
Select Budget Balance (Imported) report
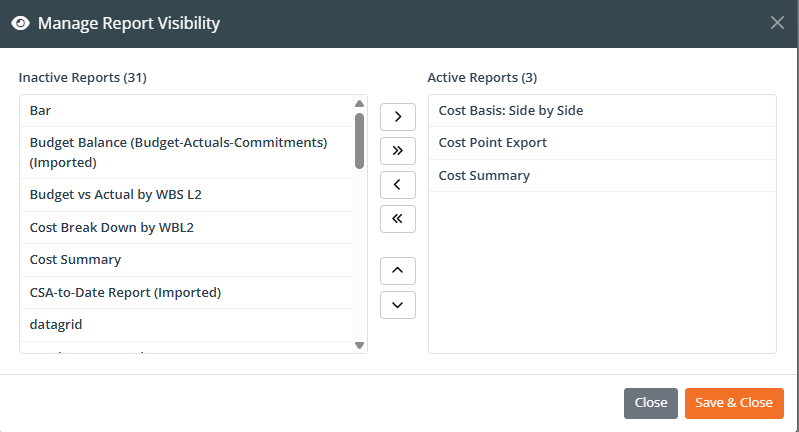[x=186, y=152]
